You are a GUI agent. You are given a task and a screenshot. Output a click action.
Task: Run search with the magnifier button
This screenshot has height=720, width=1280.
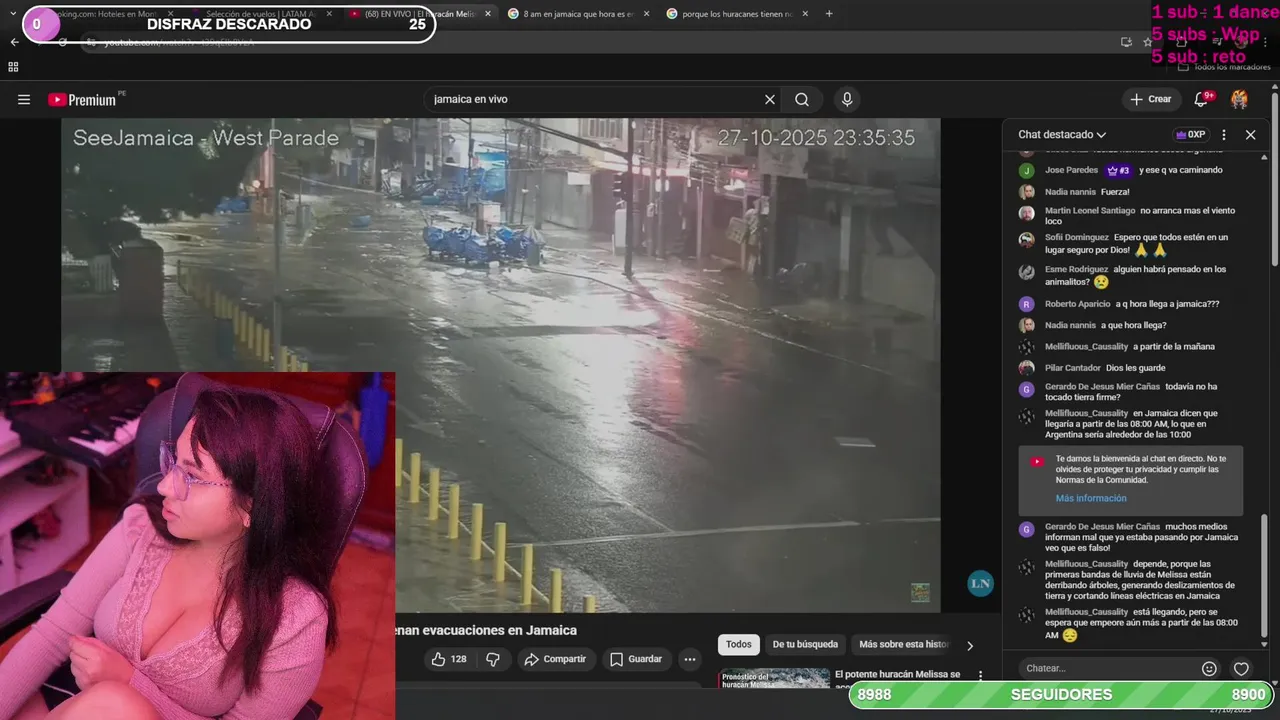[802, 99]
